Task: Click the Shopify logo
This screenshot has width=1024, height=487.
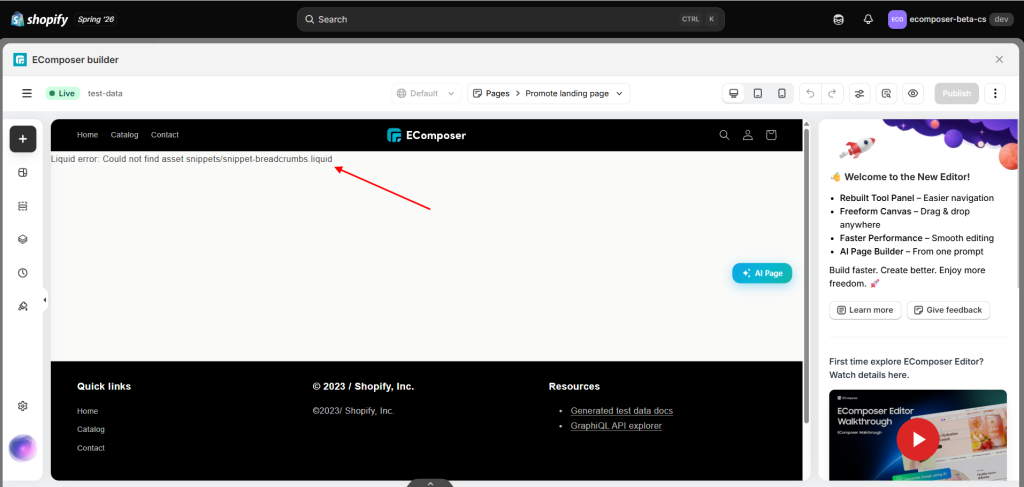Action: tap(39, 20)
